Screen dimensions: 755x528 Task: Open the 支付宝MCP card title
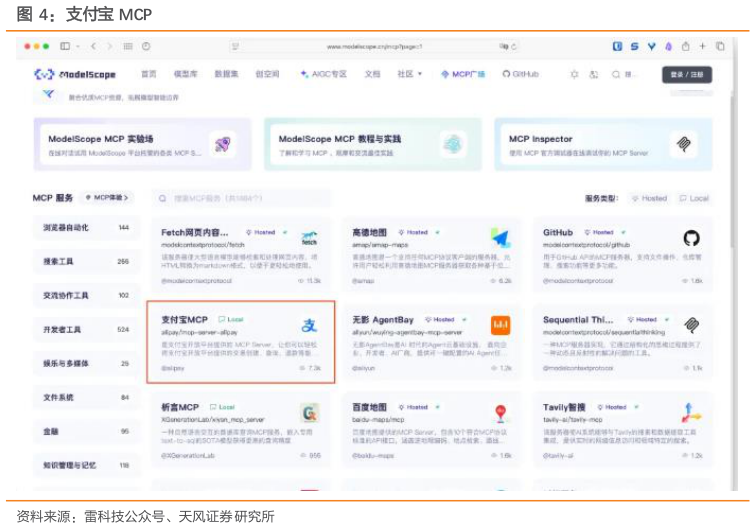[x=184, y=320]
